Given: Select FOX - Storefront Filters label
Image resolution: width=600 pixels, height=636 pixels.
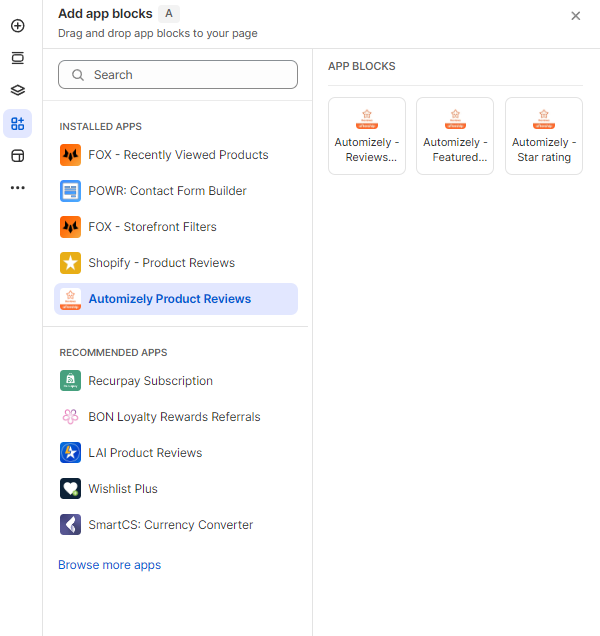Looking at the screenshot, I should coord(152,227).
